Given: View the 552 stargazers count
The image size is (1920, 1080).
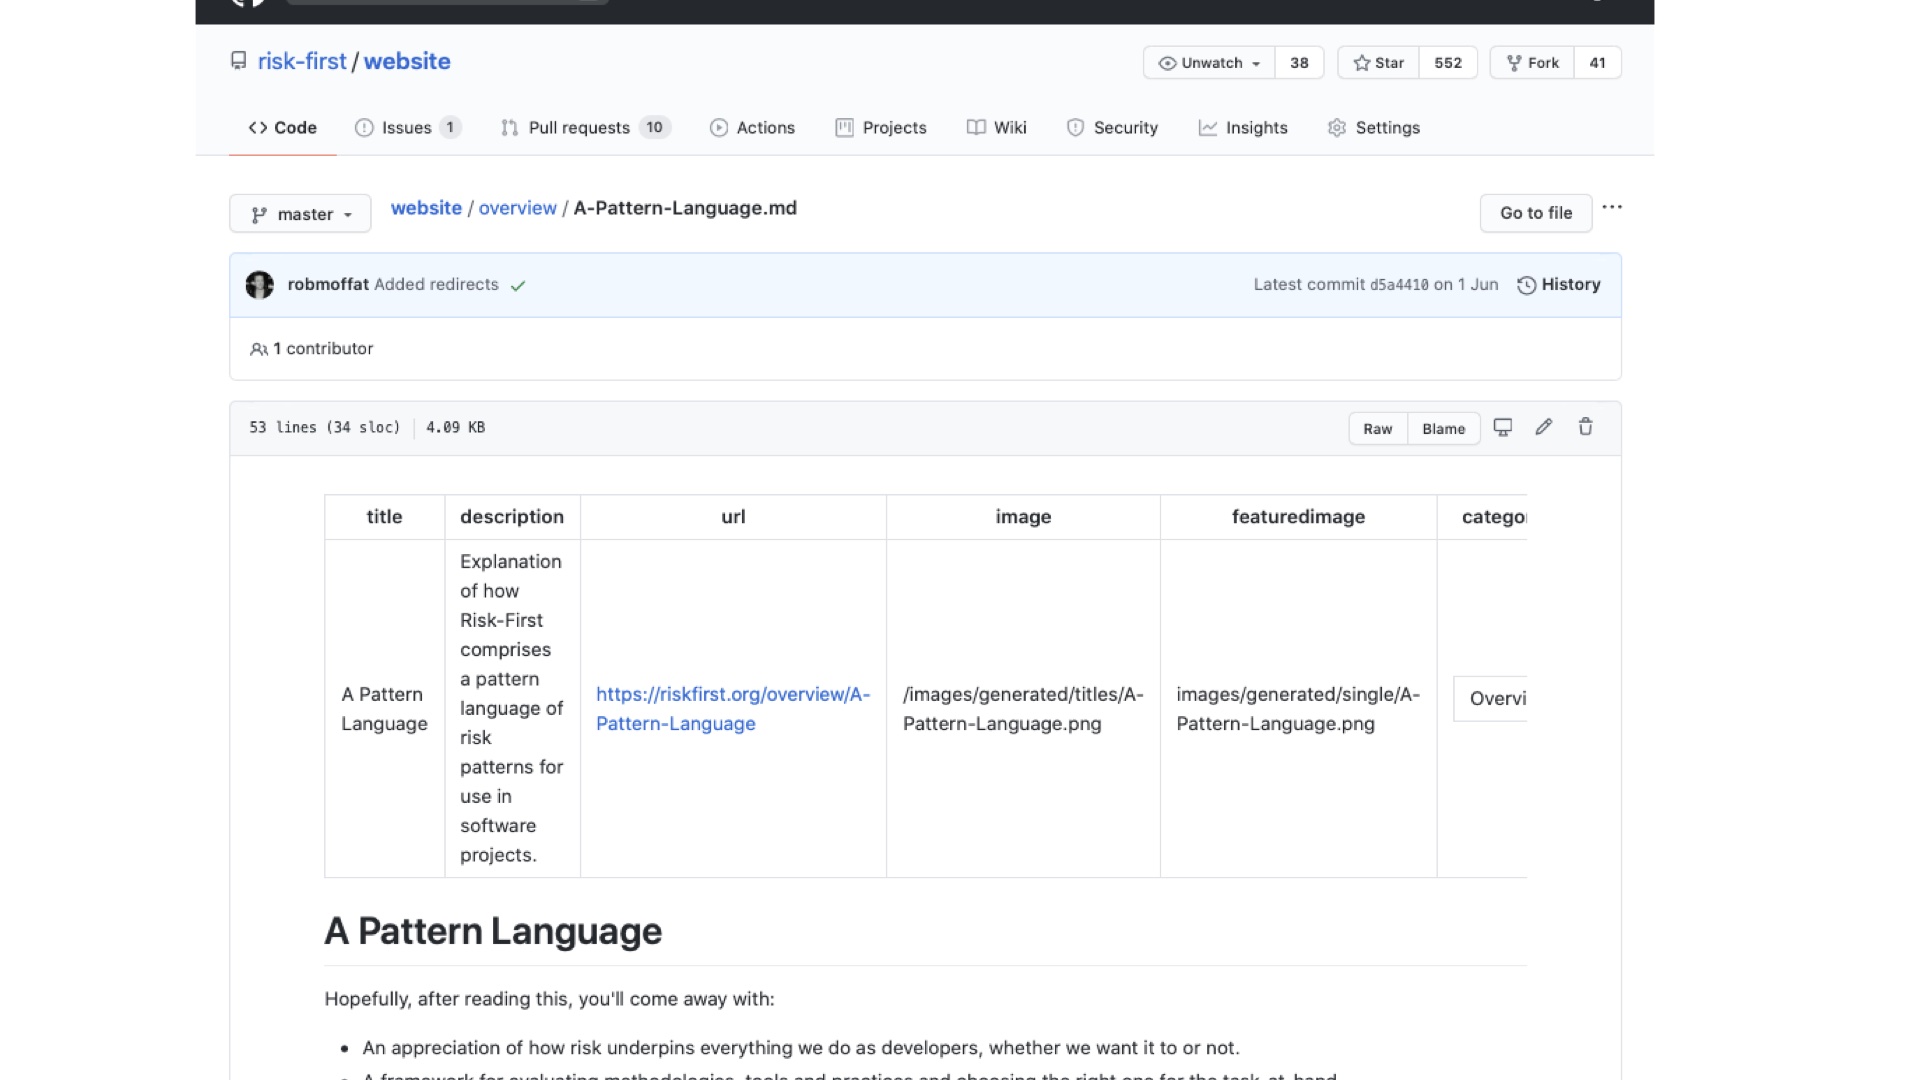Looking at the screenshot, I should tap(1448, 62).
